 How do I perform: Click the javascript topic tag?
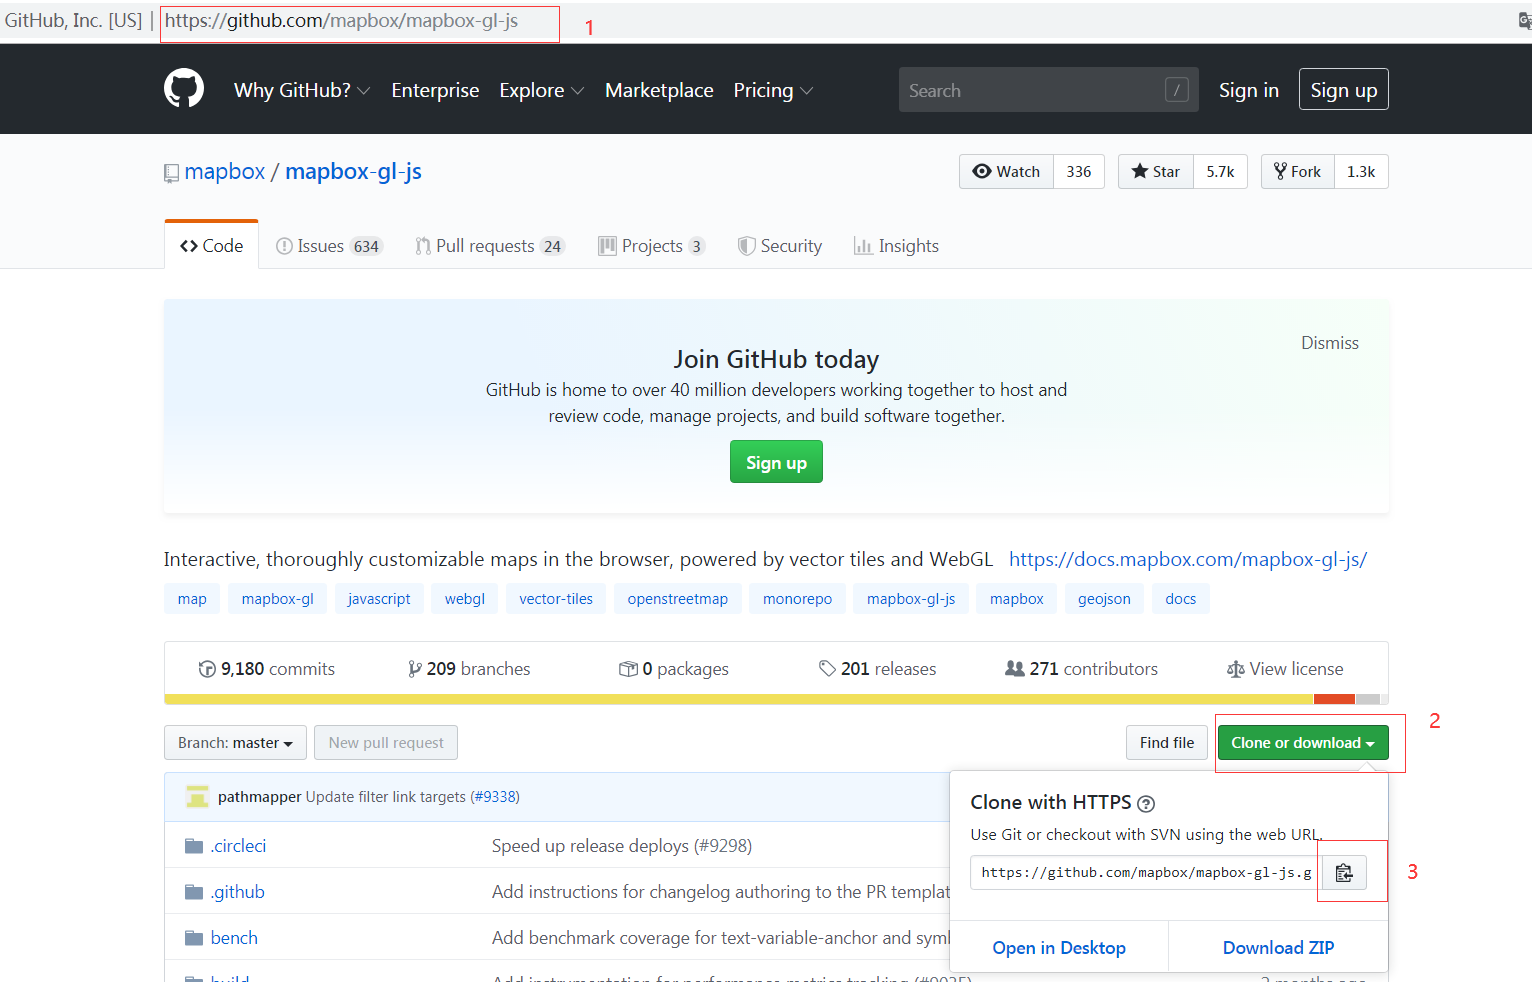[x=379, y=599]
